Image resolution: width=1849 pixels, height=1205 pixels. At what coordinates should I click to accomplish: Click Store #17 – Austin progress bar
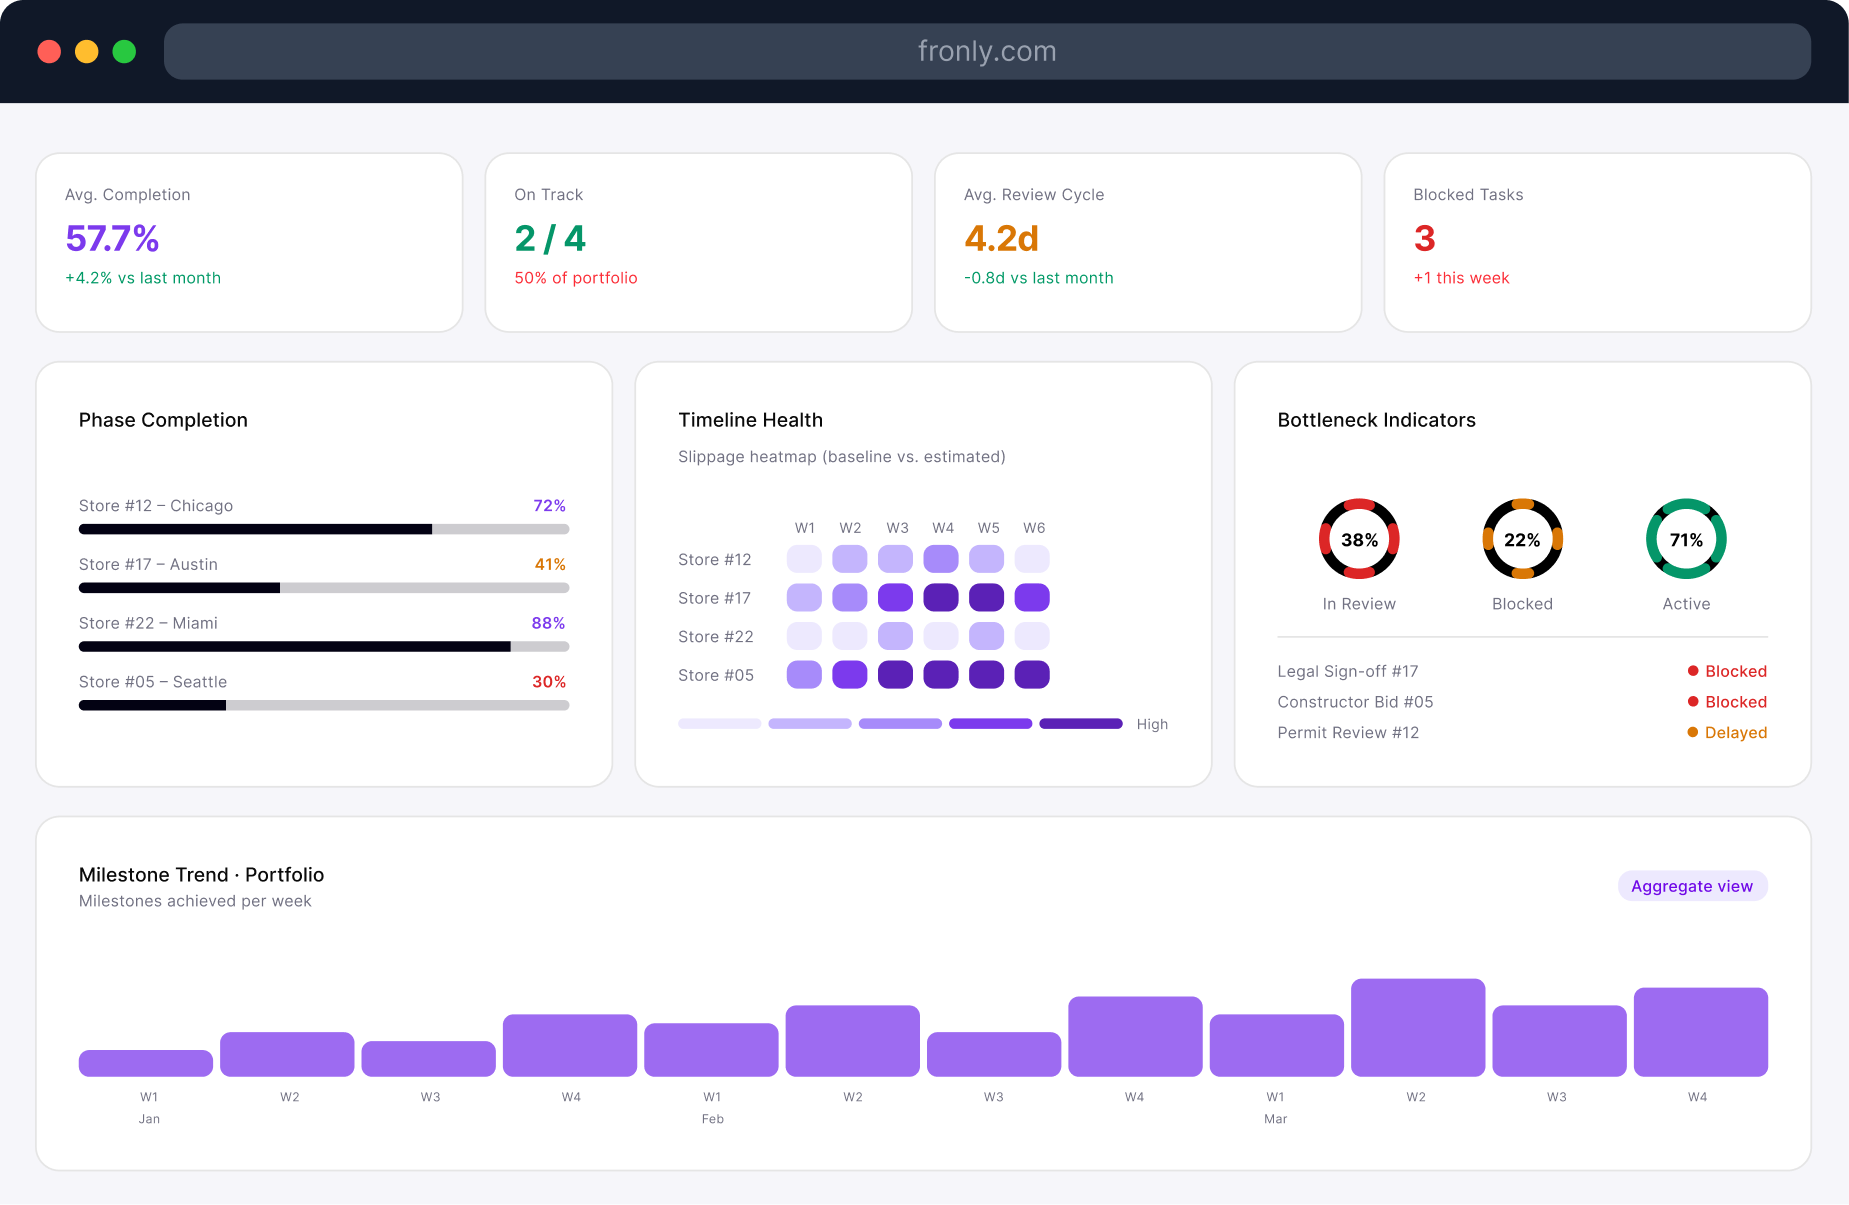[324, 588]
